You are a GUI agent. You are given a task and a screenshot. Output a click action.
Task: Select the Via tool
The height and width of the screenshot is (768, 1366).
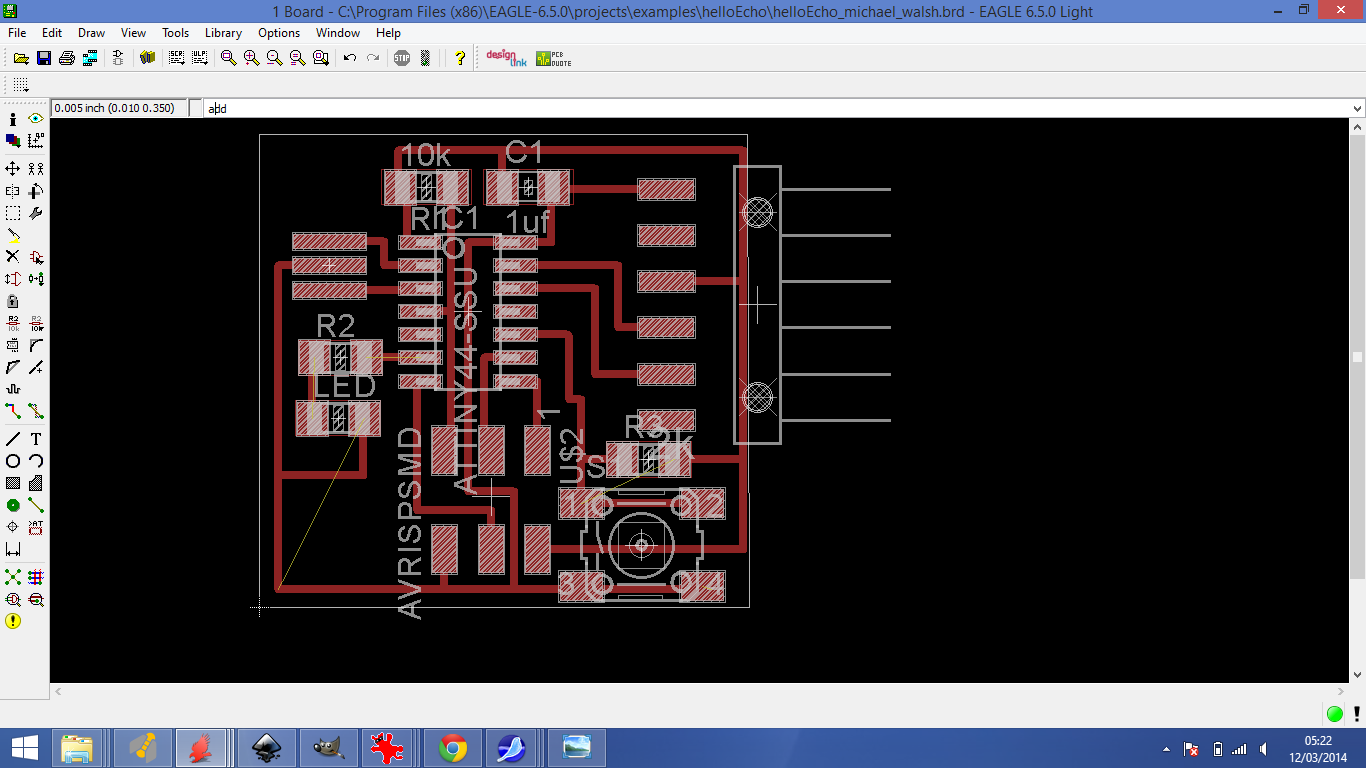tap(13, 505)
